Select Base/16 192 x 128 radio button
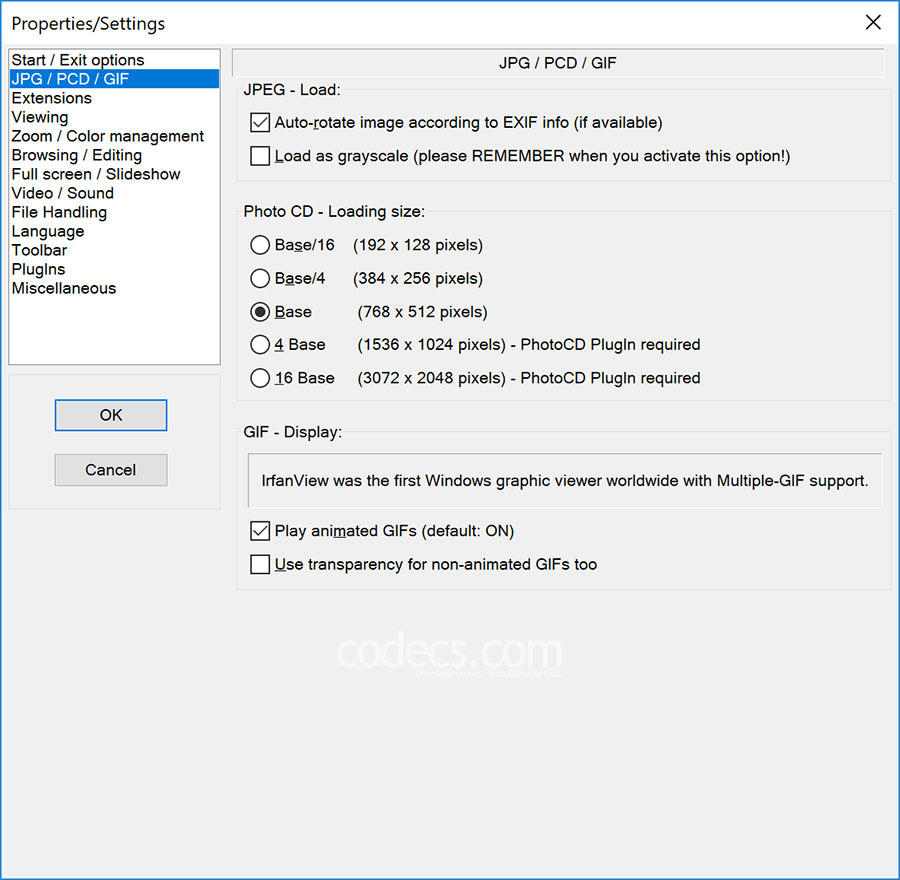Screen dimensions: 900x880 coord(260,245)
